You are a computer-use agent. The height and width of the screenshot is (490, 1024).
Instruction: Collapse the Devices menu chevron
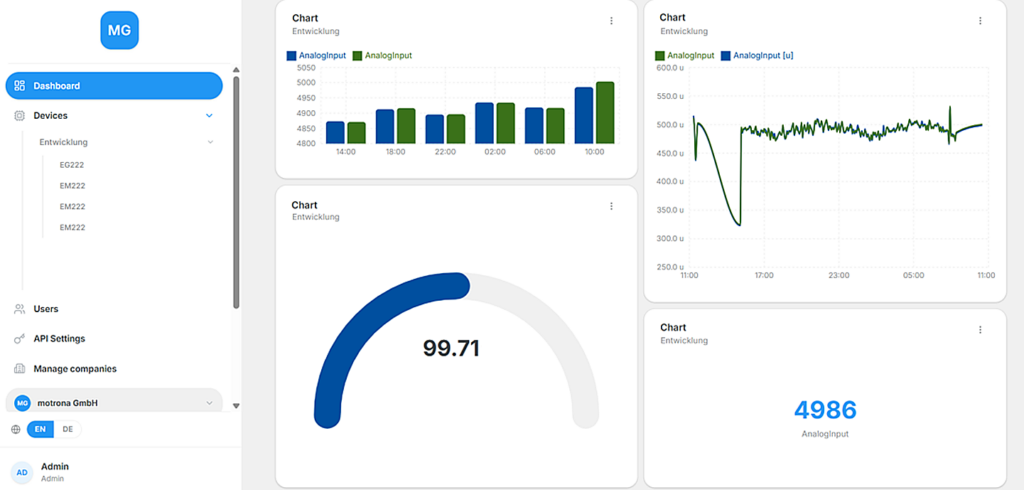[209, 116]
